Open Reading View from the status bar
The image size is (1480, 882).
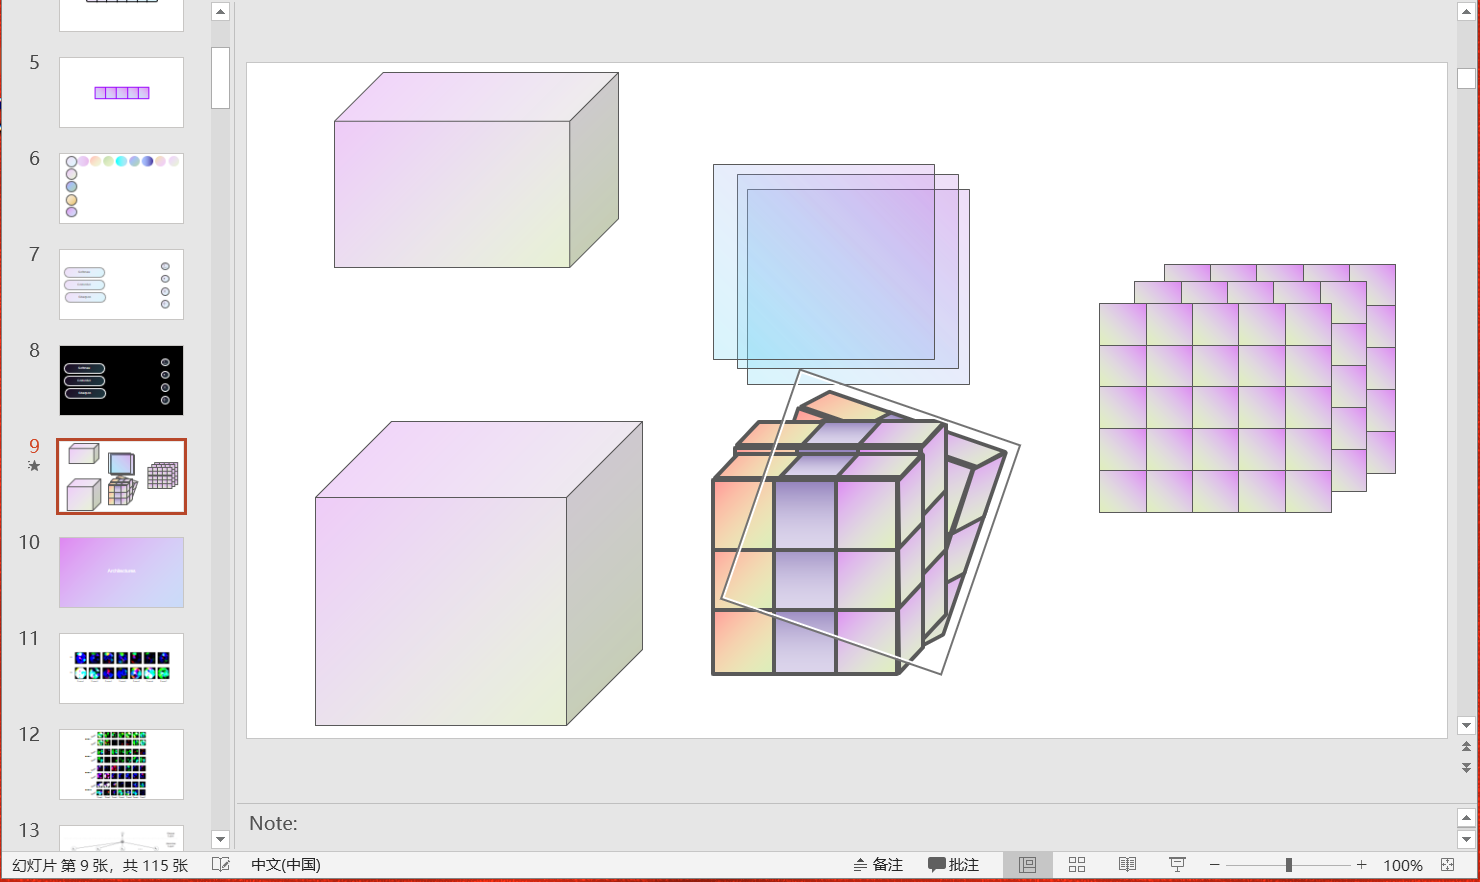1127,864
